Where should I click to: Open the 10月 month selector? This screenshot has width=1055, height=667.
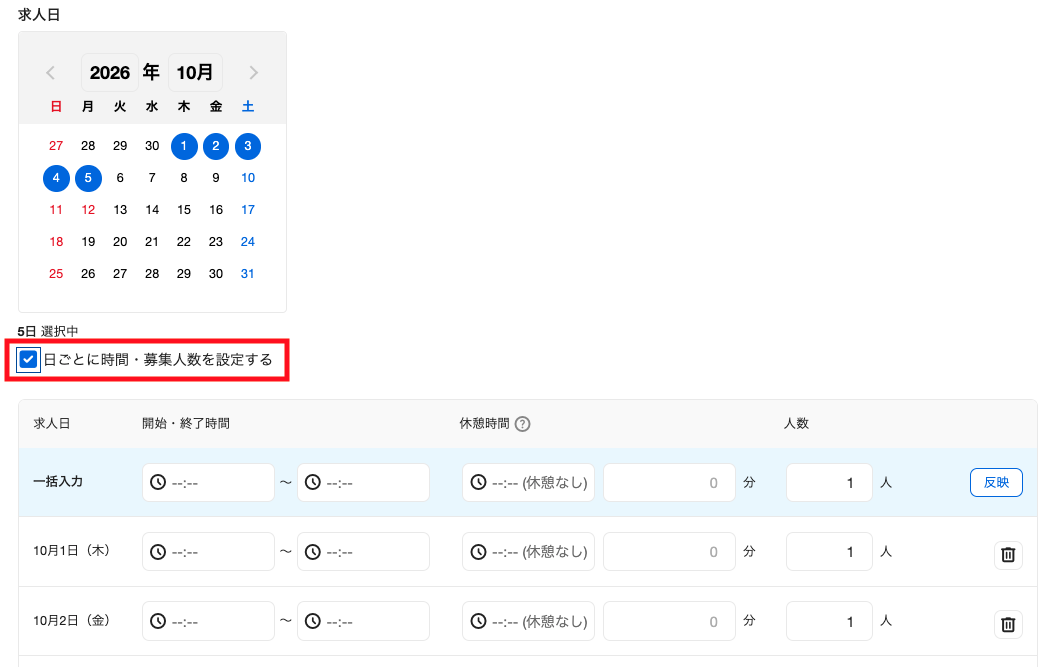[195, 73]
